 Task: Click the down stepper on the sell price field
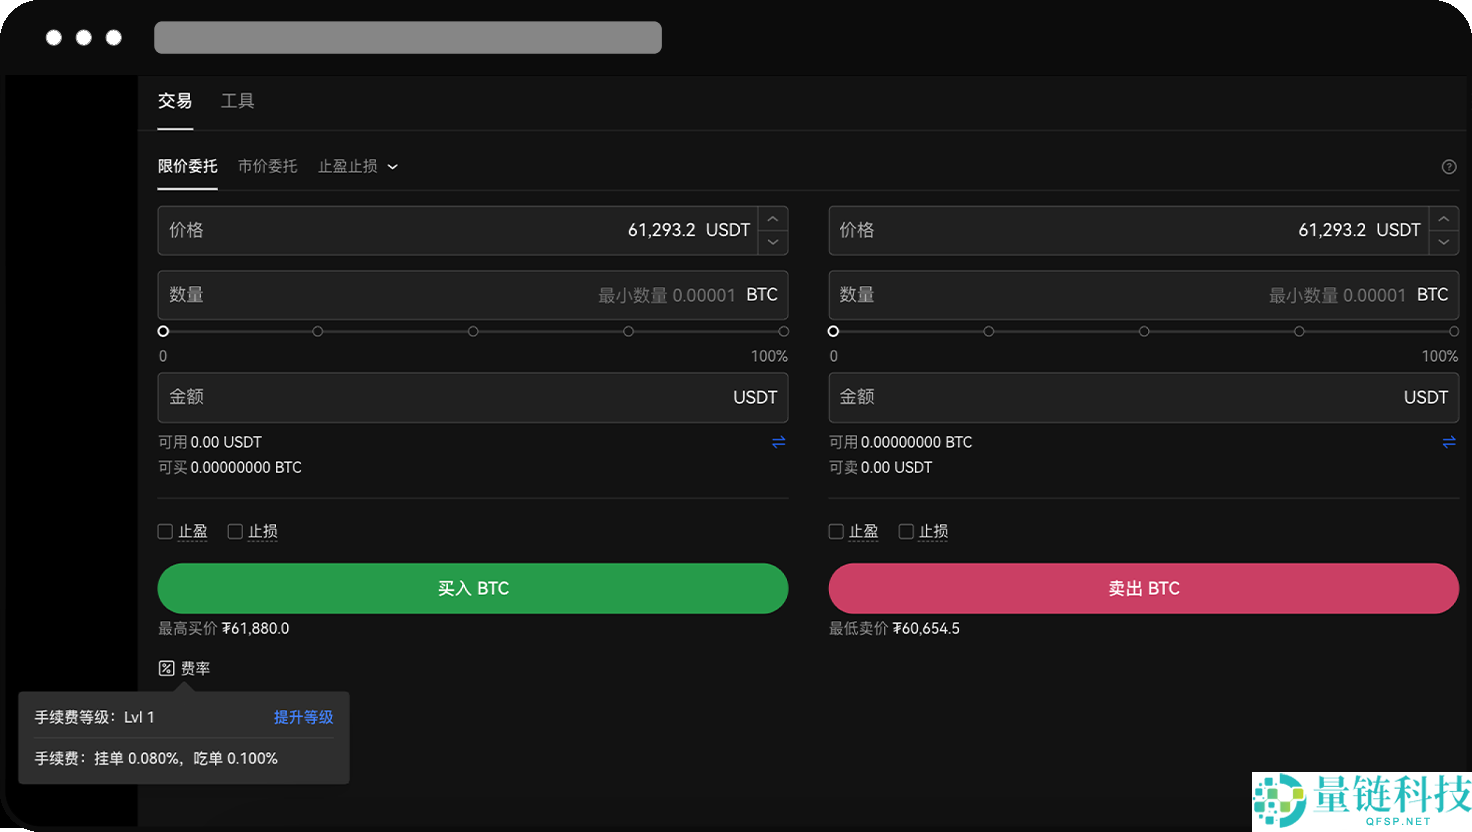1444,242
